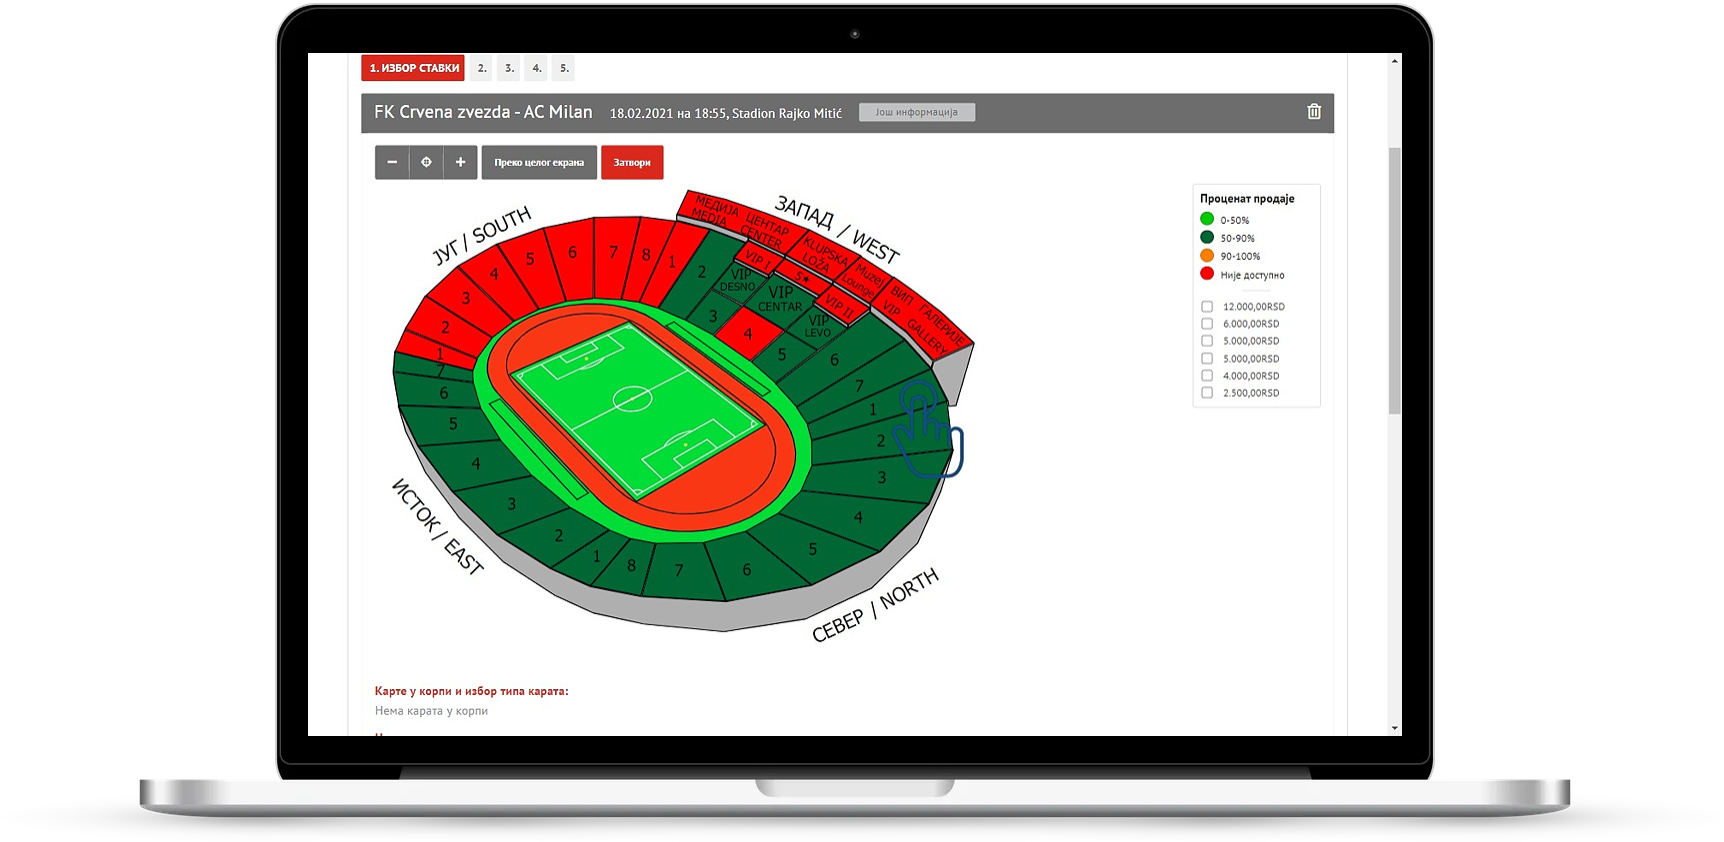Select sector 2 on the West stand
The image size is (1724, 842).
pyautogui.click(x=702, y=272)
